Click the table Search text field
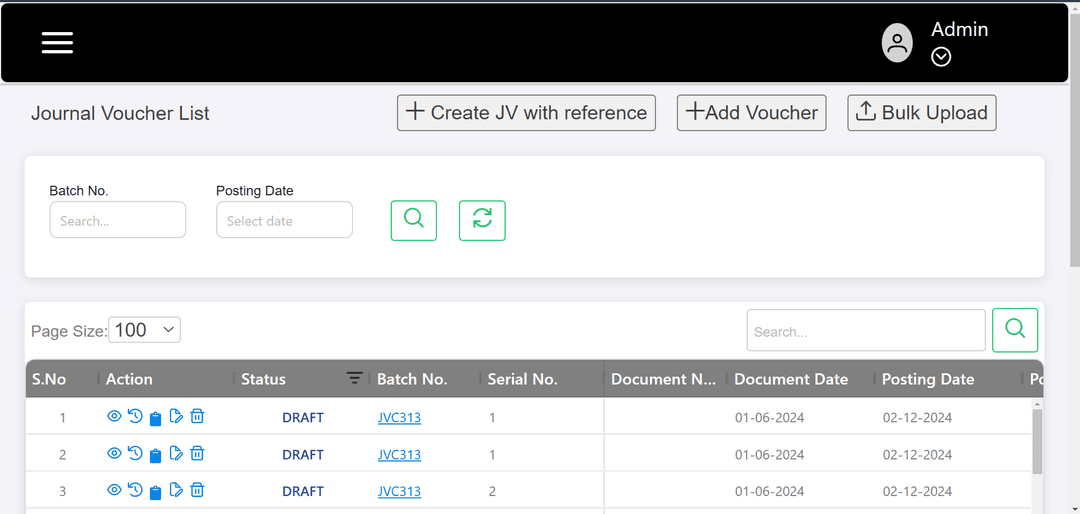Screen dimensions: 1080x514 (x=865, y=331)
